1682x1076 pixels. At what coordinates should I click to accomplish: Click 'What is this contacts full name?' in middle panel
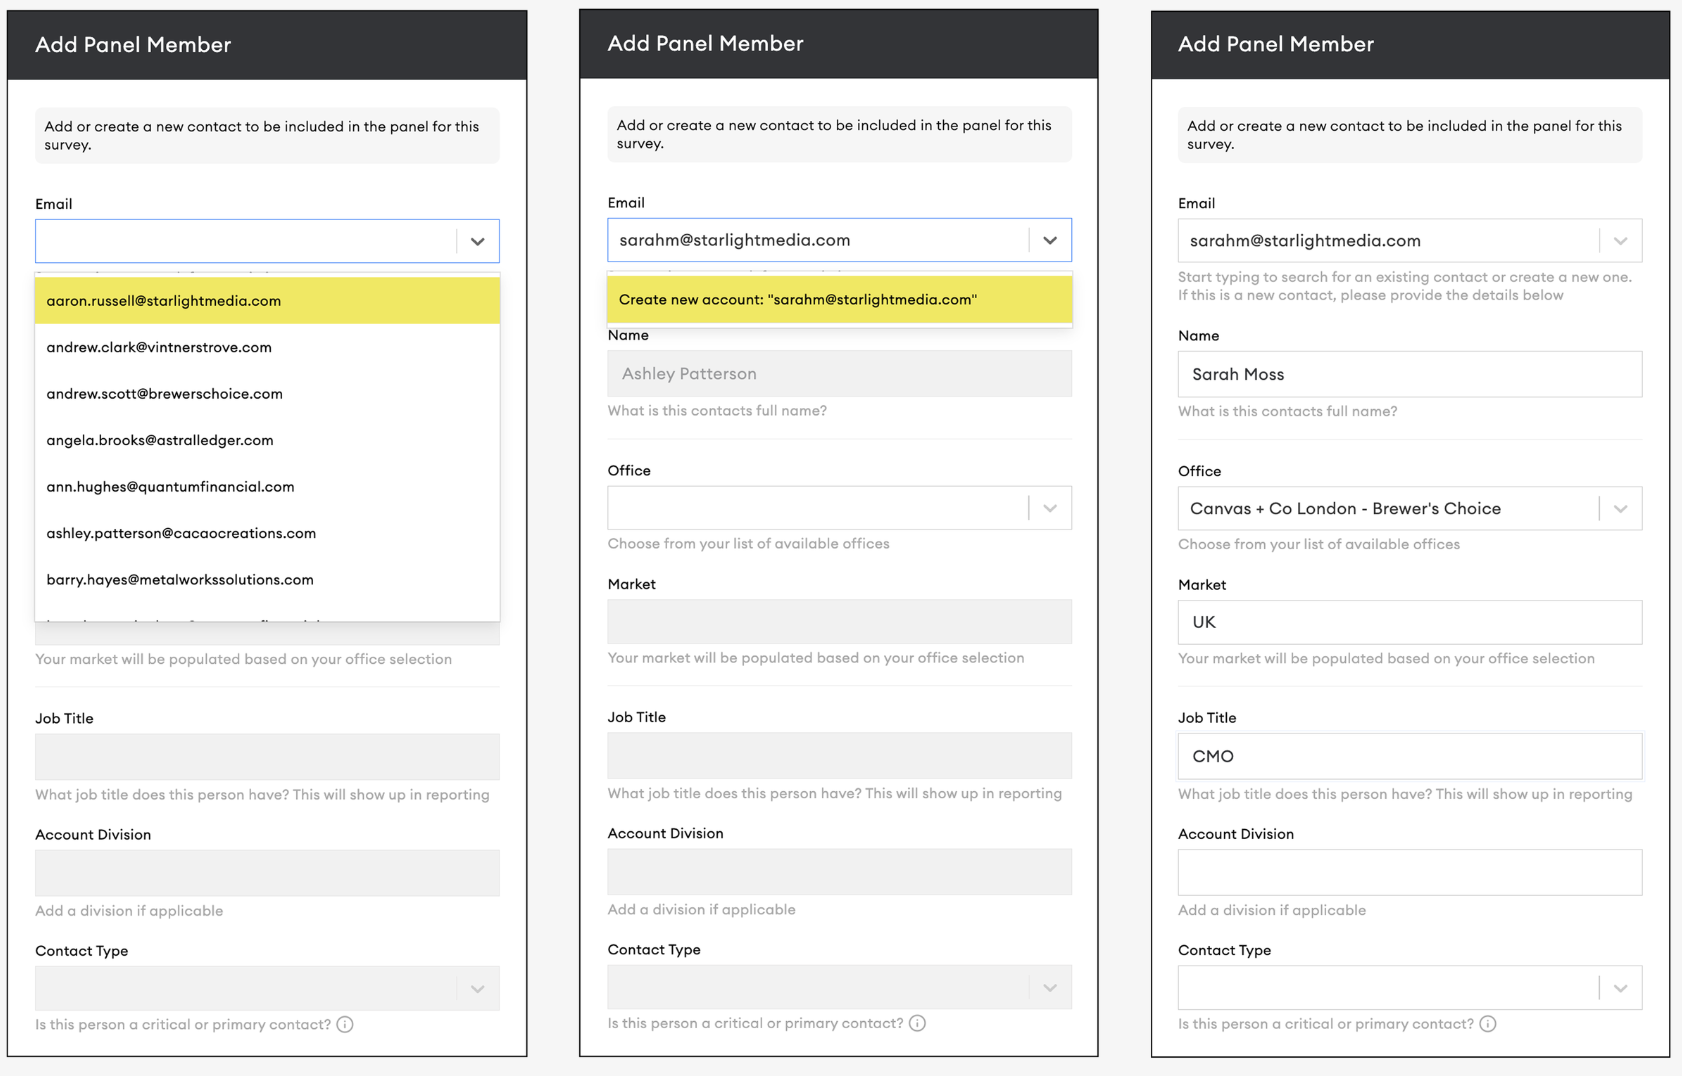[717, 410]
